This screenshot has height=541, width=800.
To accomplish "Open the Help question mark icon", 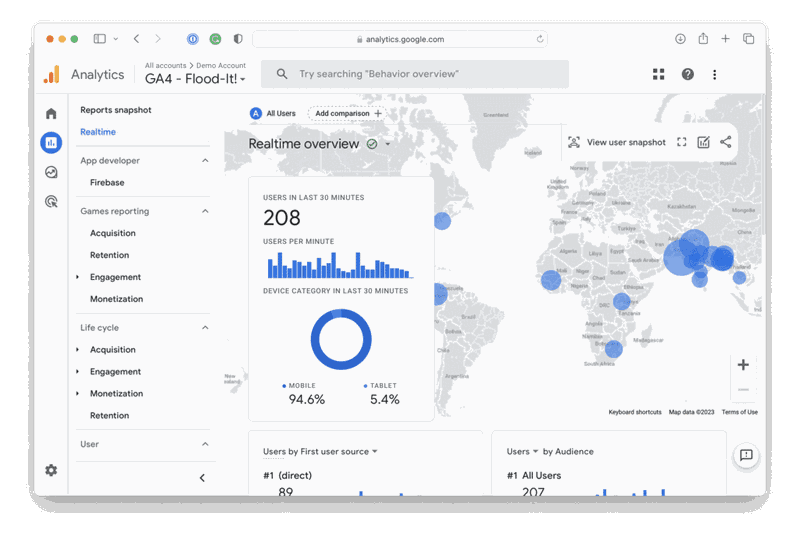I will pos(688,75).
